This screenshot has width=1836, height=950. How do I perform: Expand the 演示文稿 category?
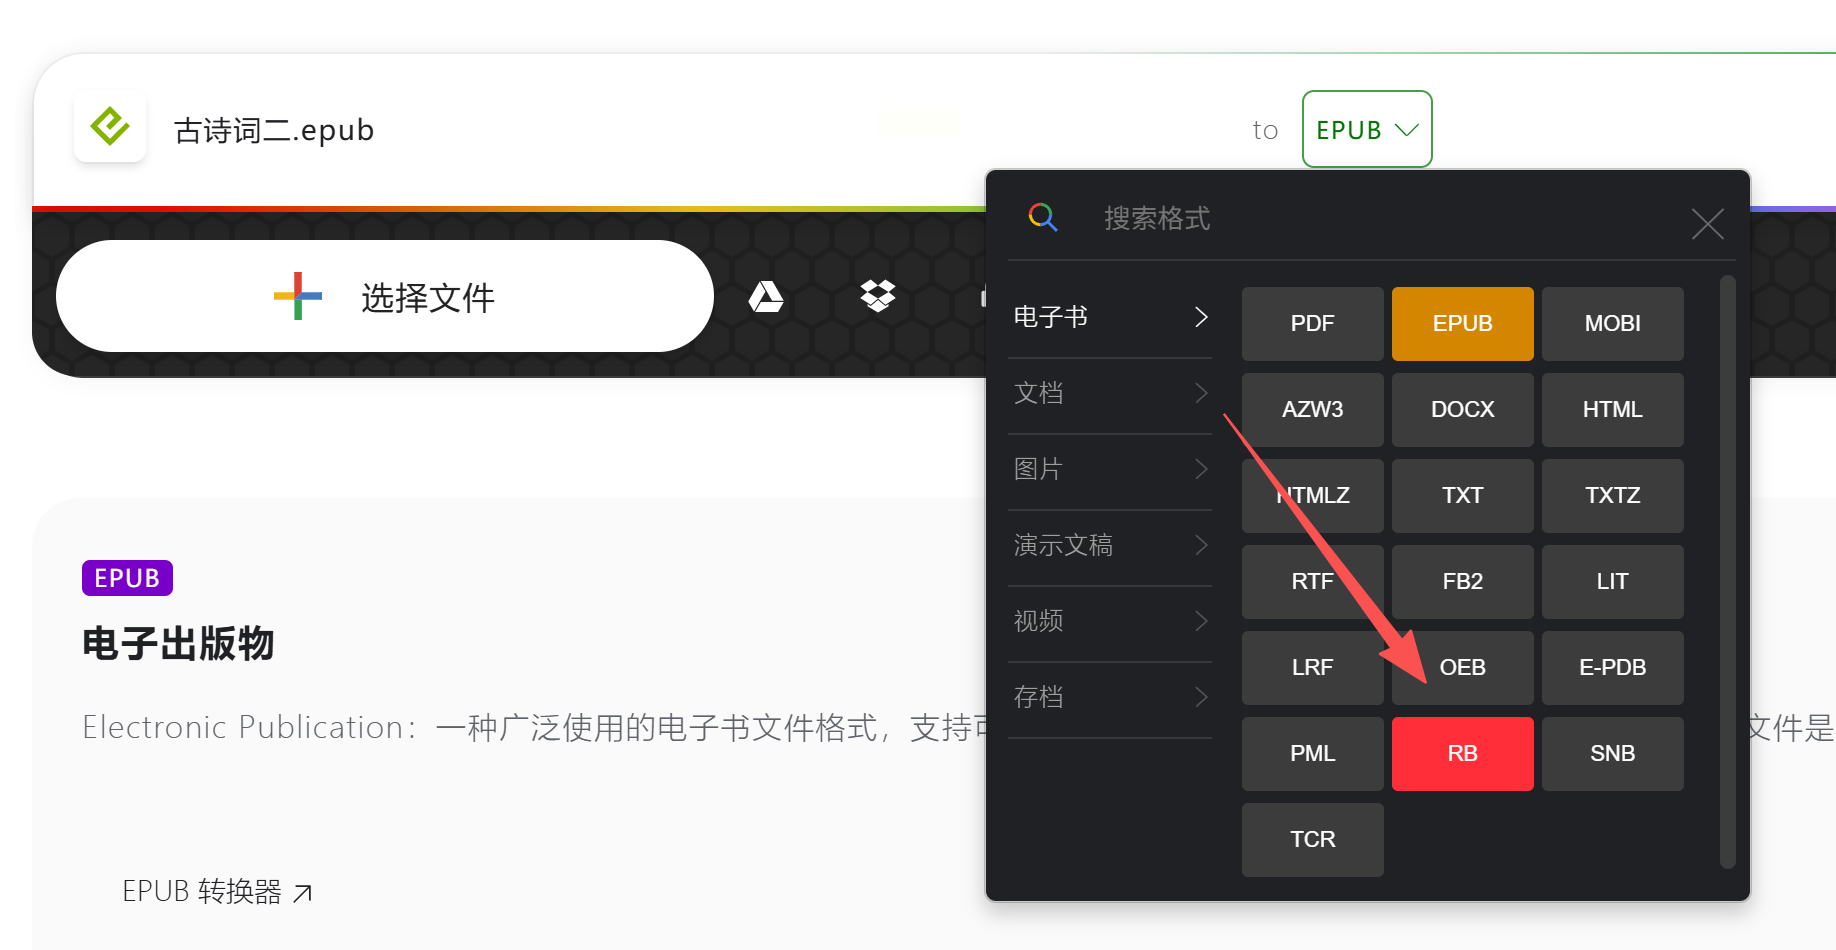pyautogui.click(x=1110, y=545)
